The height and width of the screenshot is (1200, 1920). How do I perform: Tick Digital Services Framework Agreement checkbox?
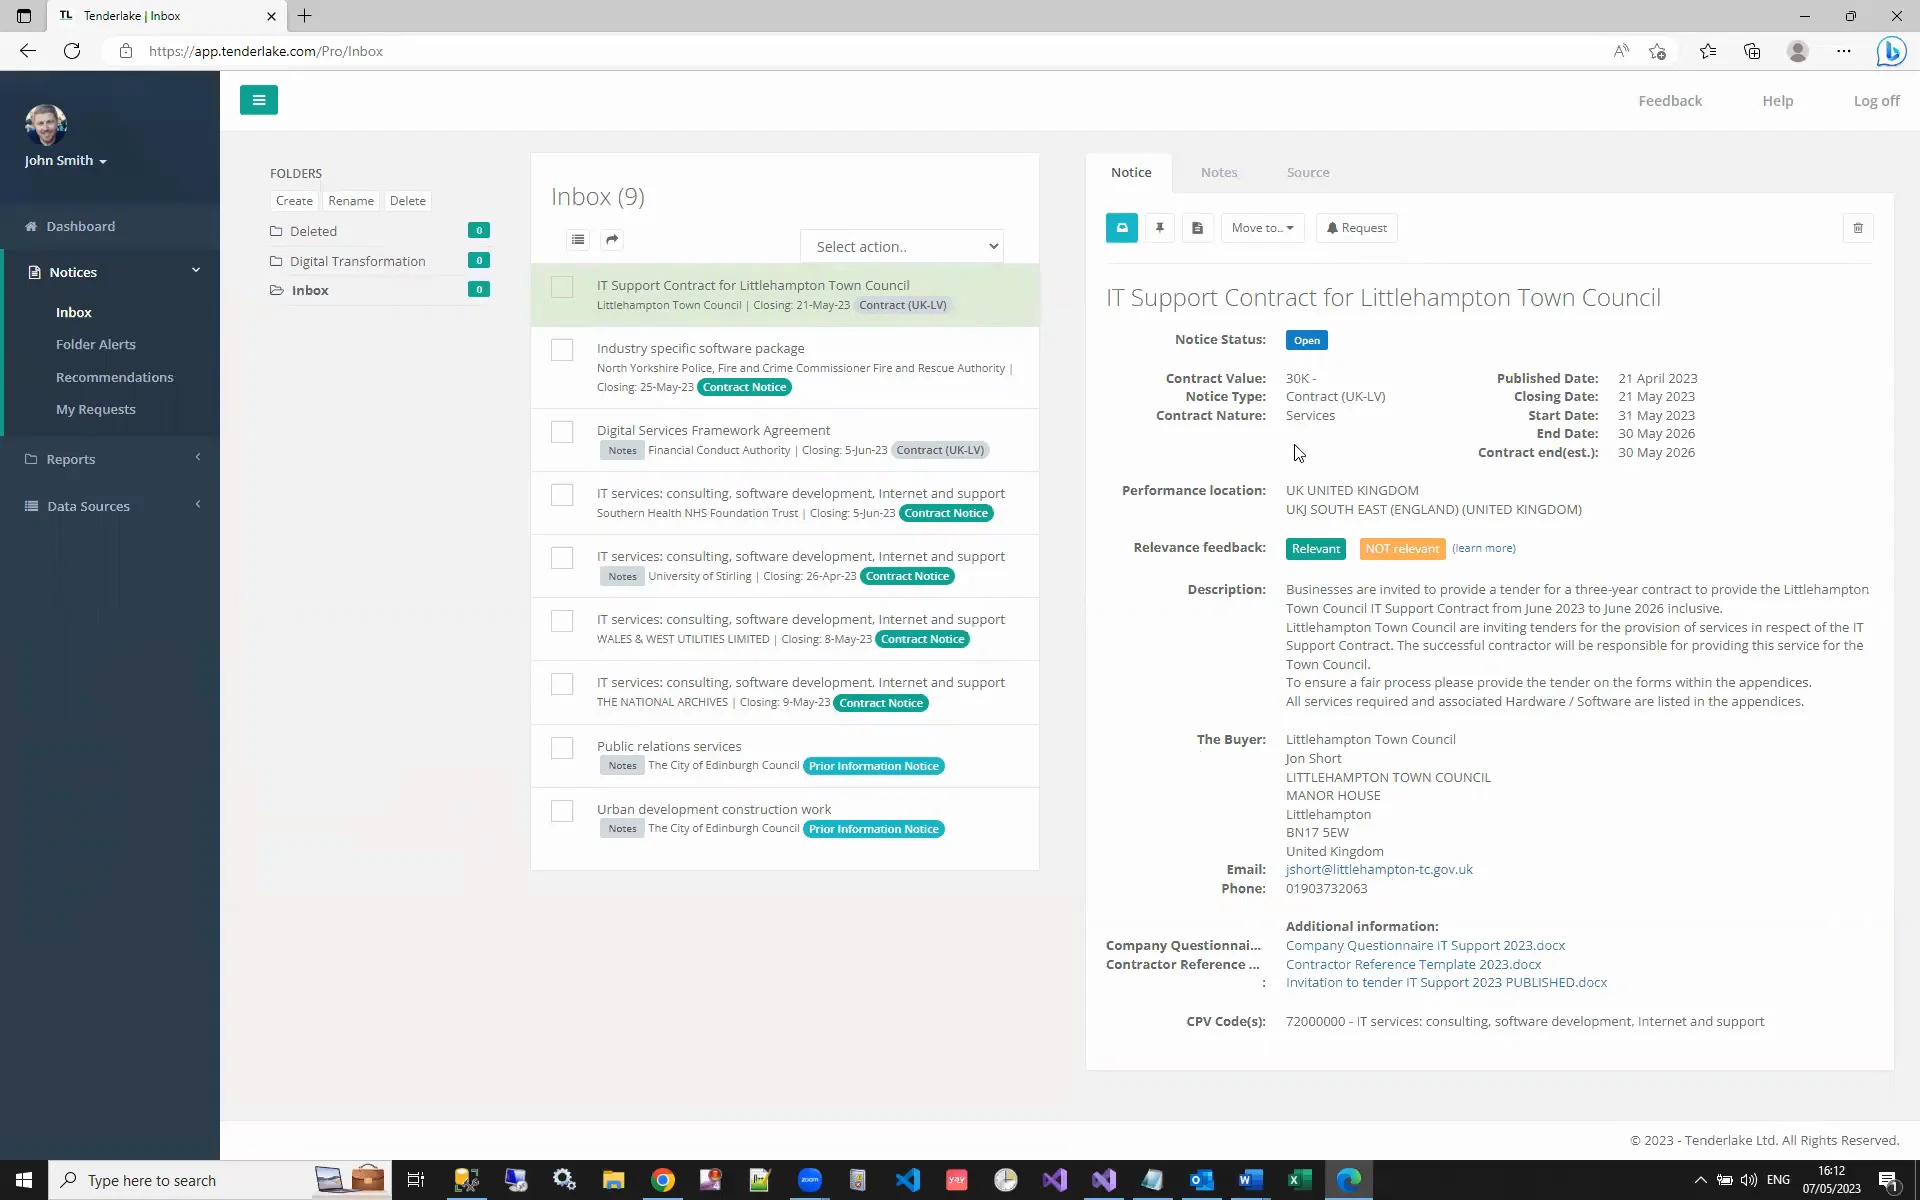pos(562,432)
